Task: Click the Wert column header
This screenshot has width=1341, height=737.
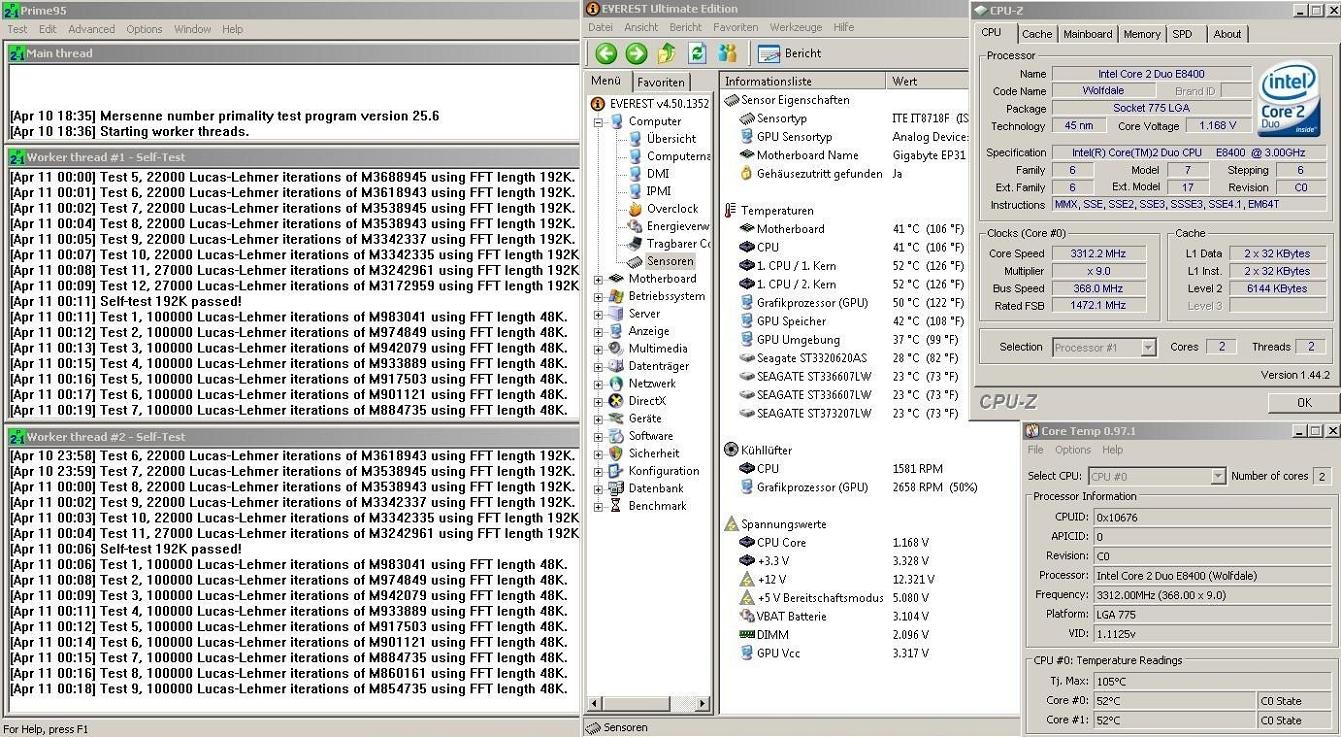Action: [x=927, y=81]
